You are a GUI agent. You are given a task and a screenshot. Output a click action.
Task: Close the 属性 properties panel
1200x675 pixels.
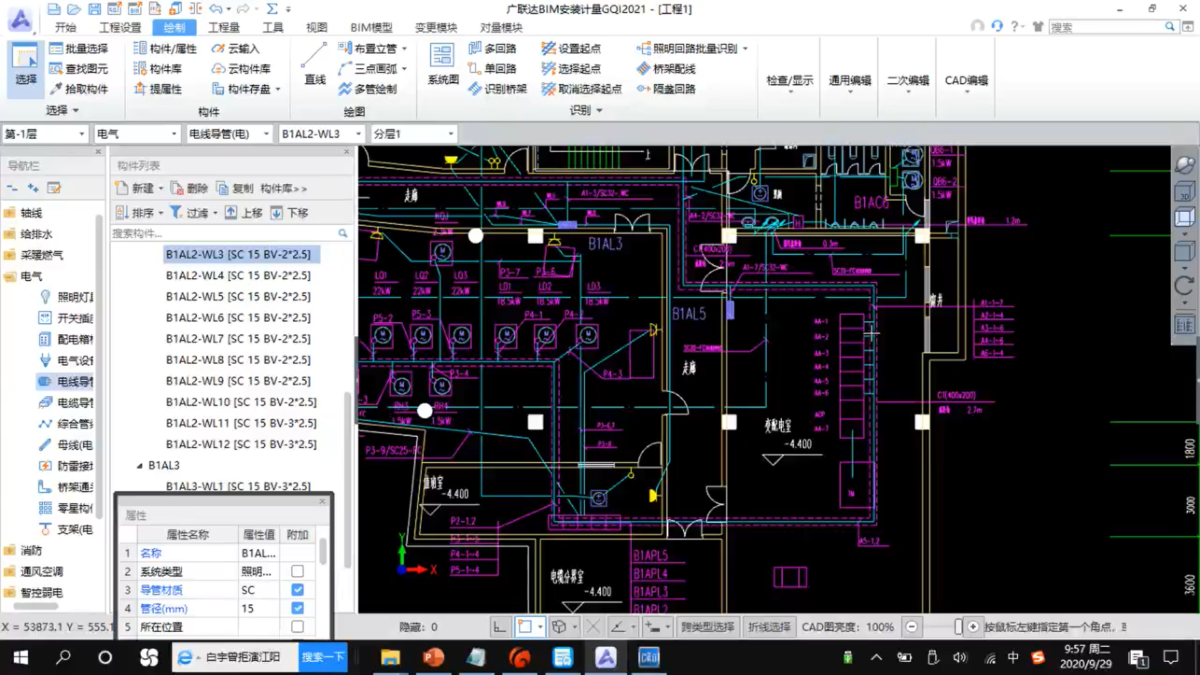(322, 502)
